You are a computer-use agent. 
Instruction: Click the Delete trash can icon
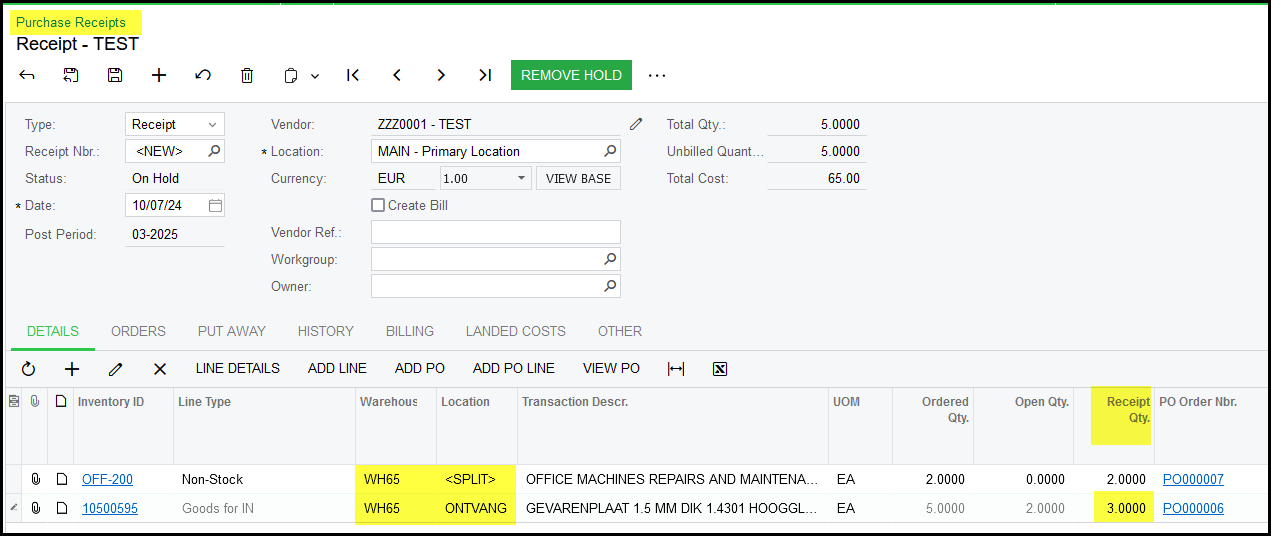pyautogui.click(x=247, y=75)
